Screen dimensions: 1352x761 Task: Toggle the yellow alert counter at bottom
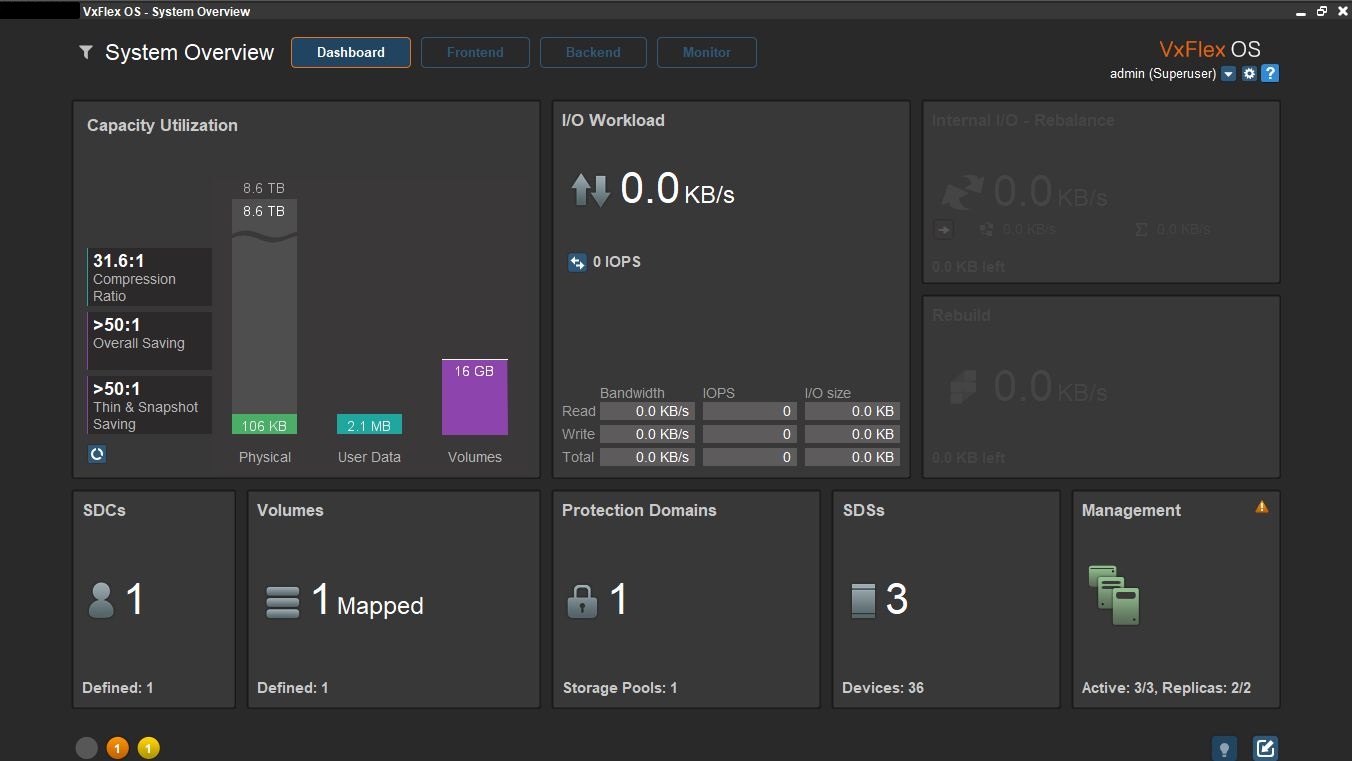pos(148,747)
